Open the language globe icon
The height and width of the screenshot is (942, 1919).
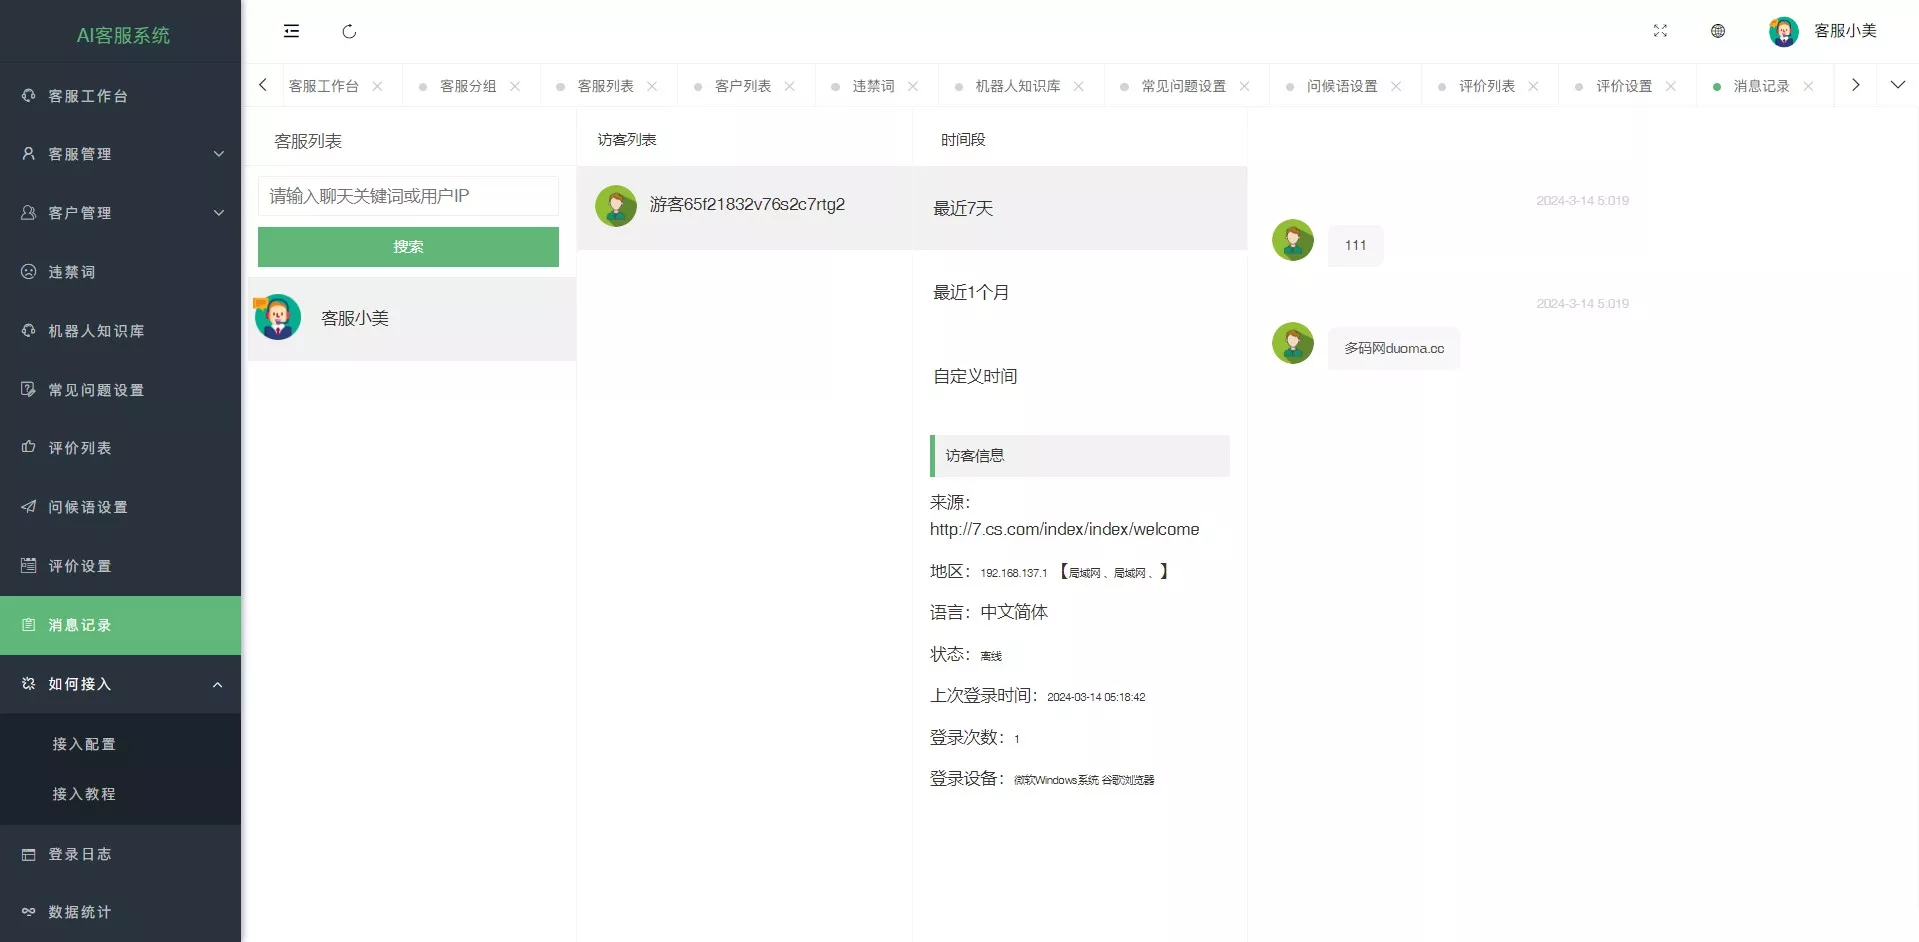(1718, 31)
